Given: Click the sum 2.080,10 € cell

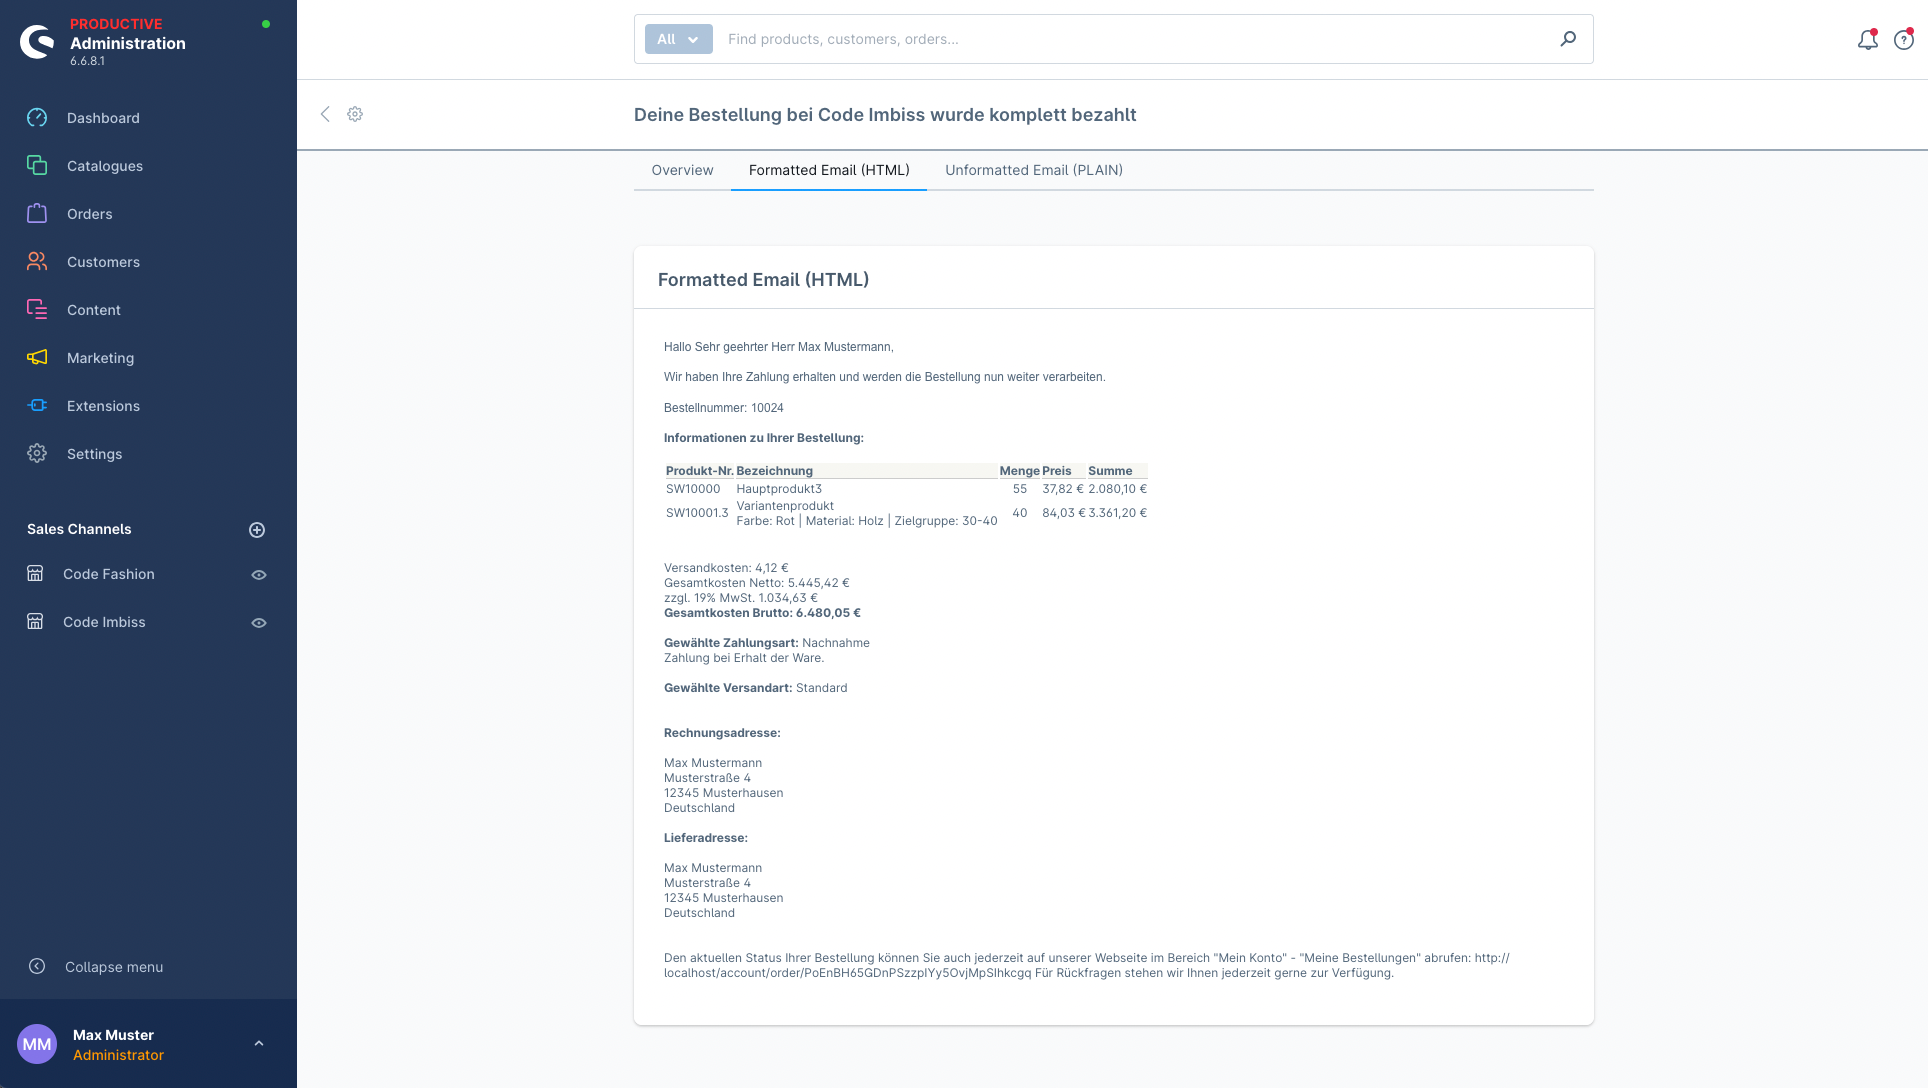Looking at the screenshot, I should coord(1117,489).
